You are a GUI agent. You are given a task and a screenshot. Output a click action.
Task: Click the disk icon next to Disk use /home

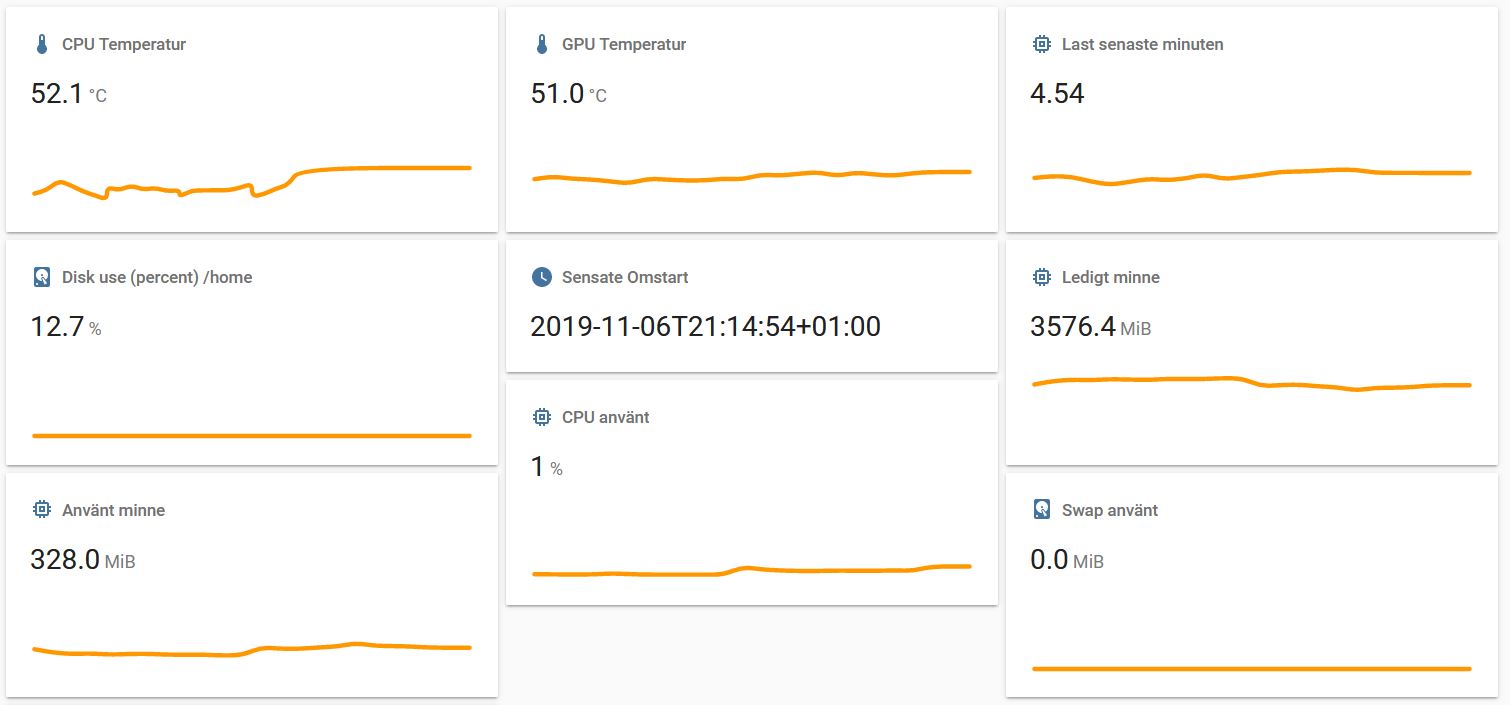click(41, 277)
